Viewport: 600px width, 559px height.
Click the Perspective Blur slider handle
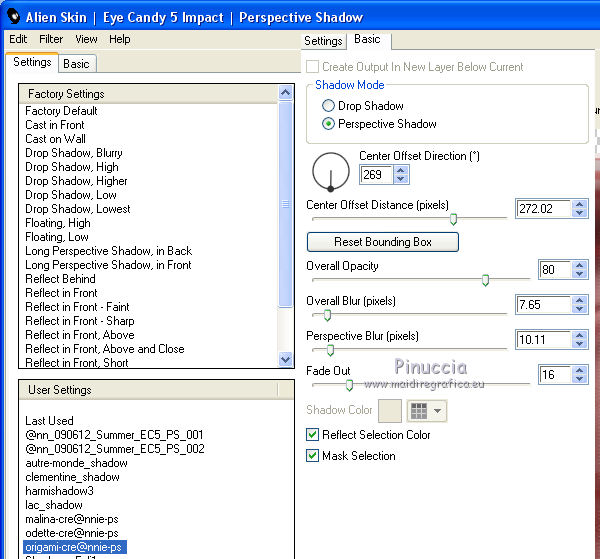click(330, 350)
